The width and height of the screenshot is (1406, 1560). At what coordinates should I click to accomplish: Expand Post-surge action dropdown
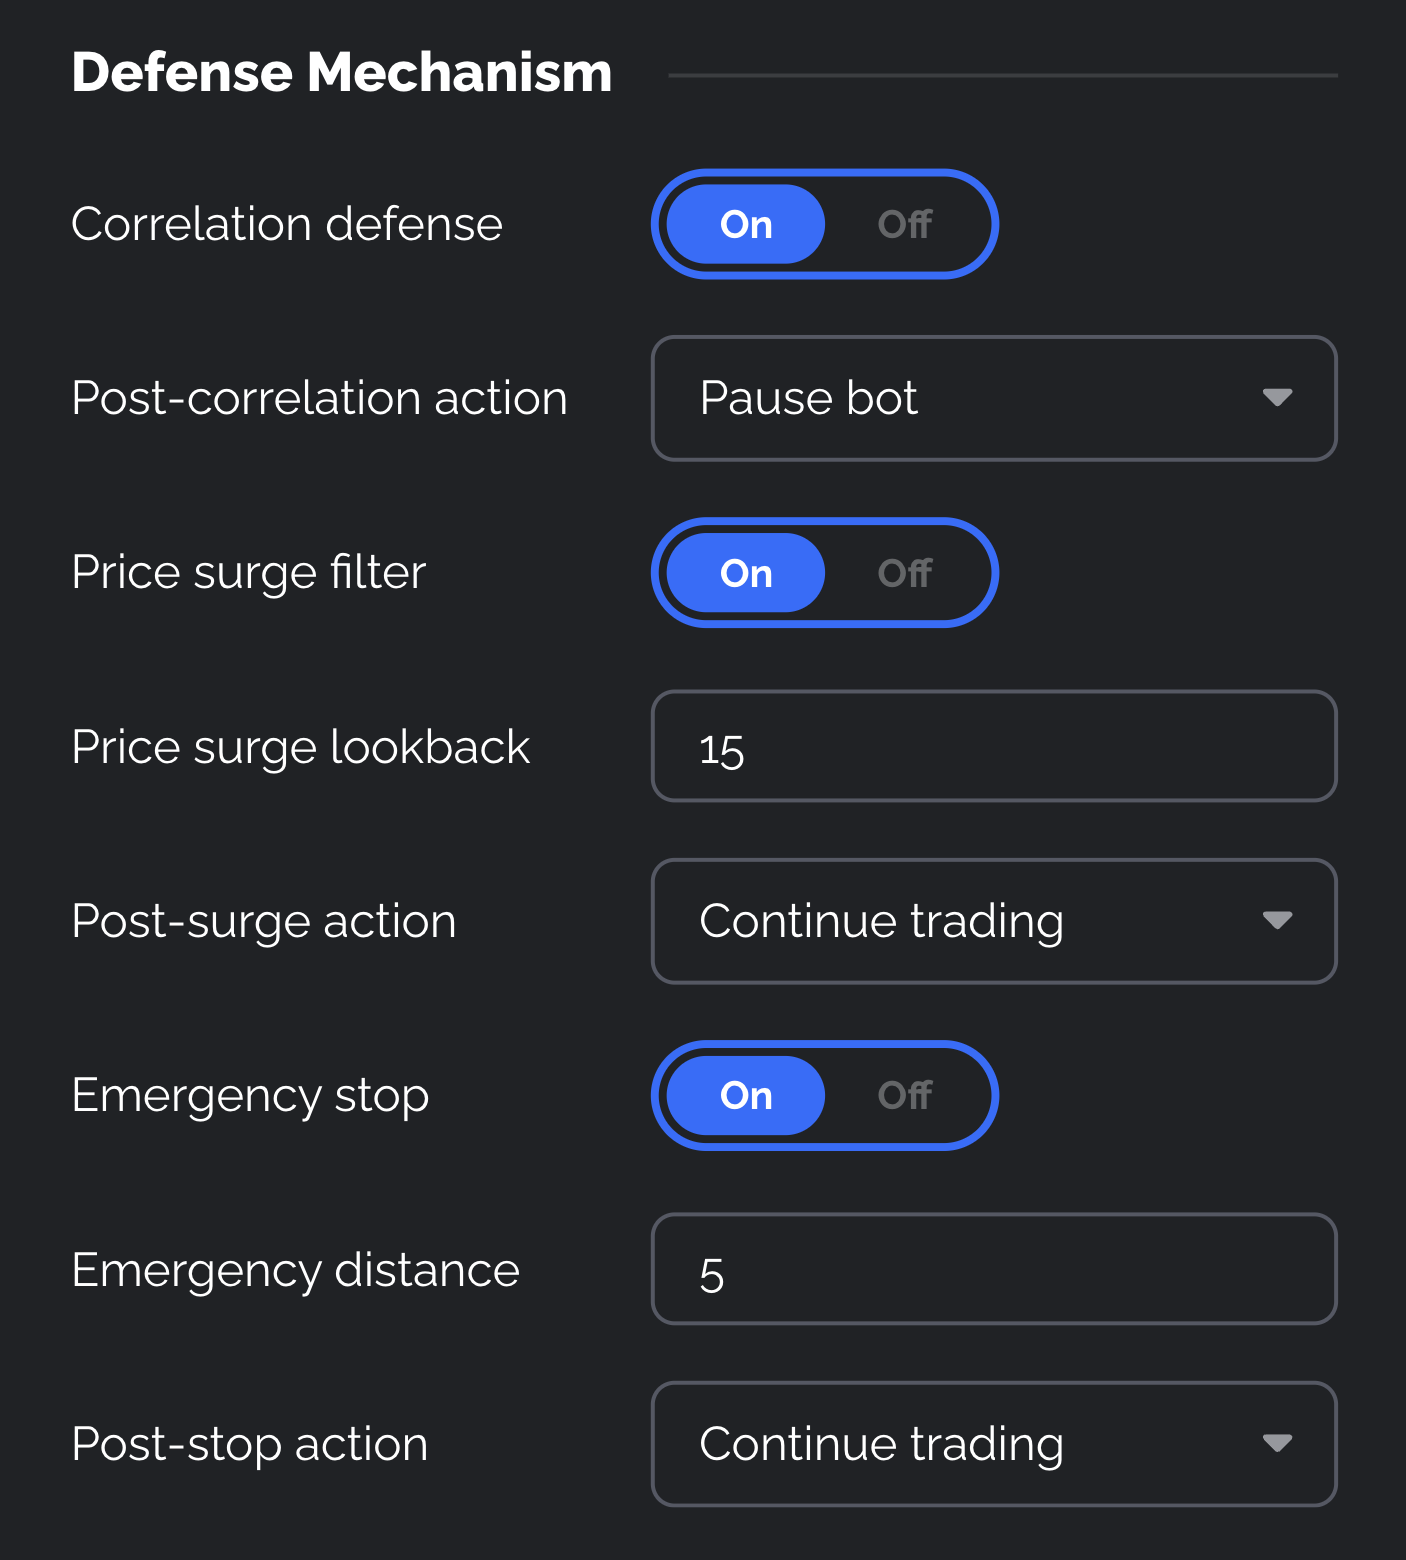(993, 921)
